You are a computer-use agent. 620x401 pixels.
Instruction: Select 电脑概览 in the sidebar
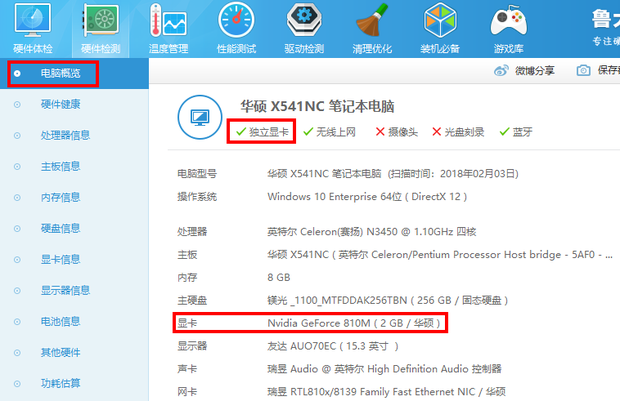pyautogui.click(x=74, y=73)
